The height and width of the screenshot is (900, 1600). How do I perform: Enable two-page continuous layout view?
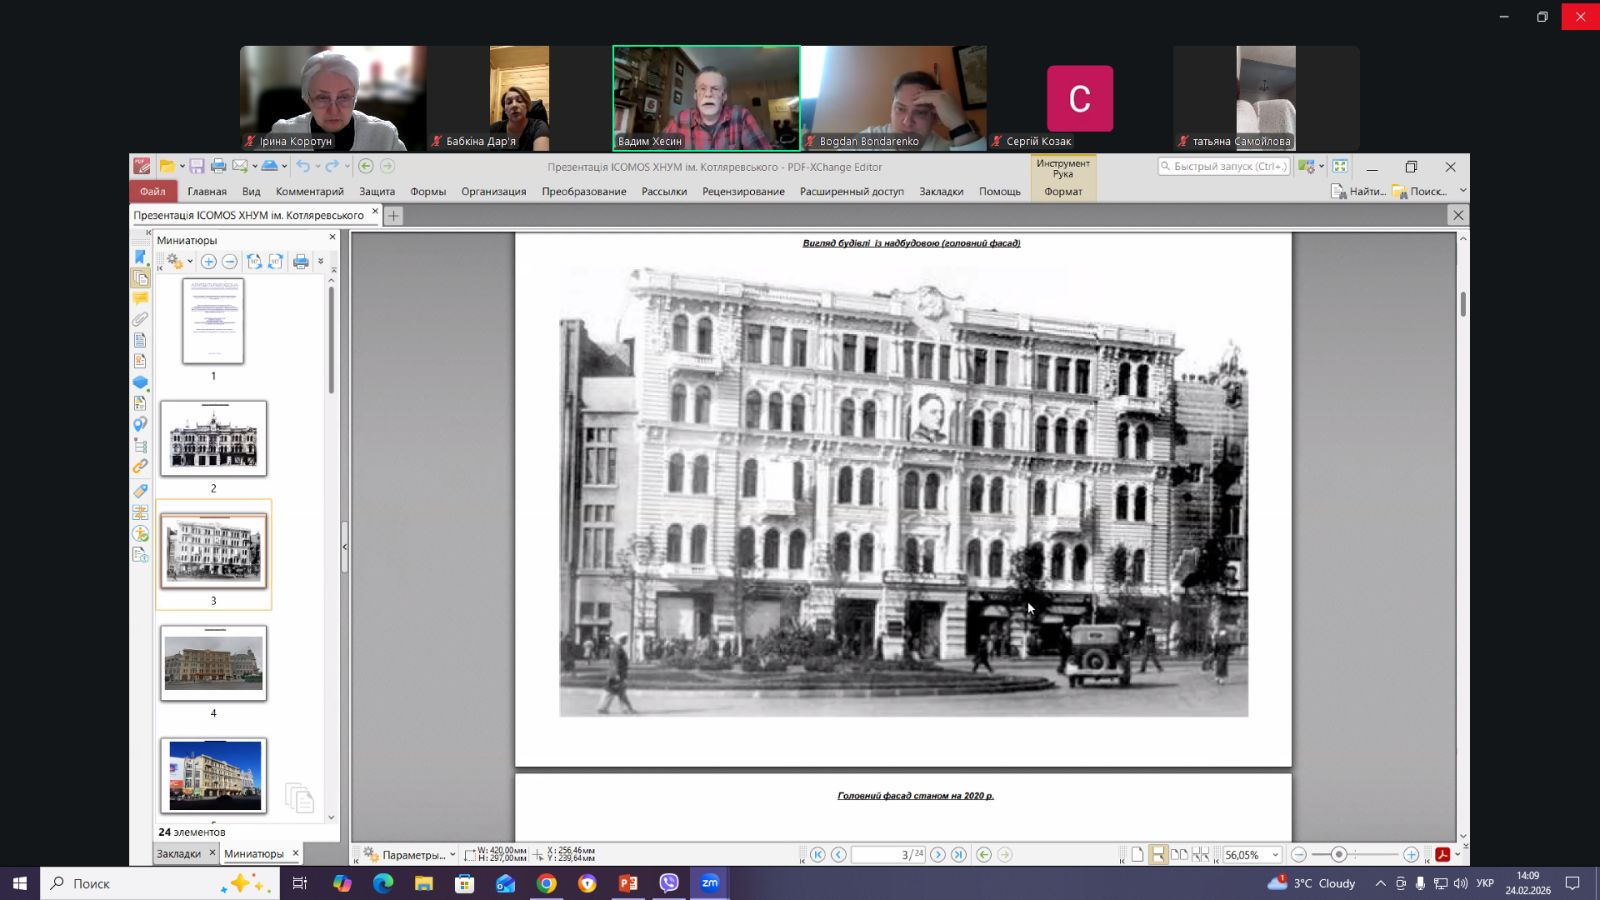1201,854
